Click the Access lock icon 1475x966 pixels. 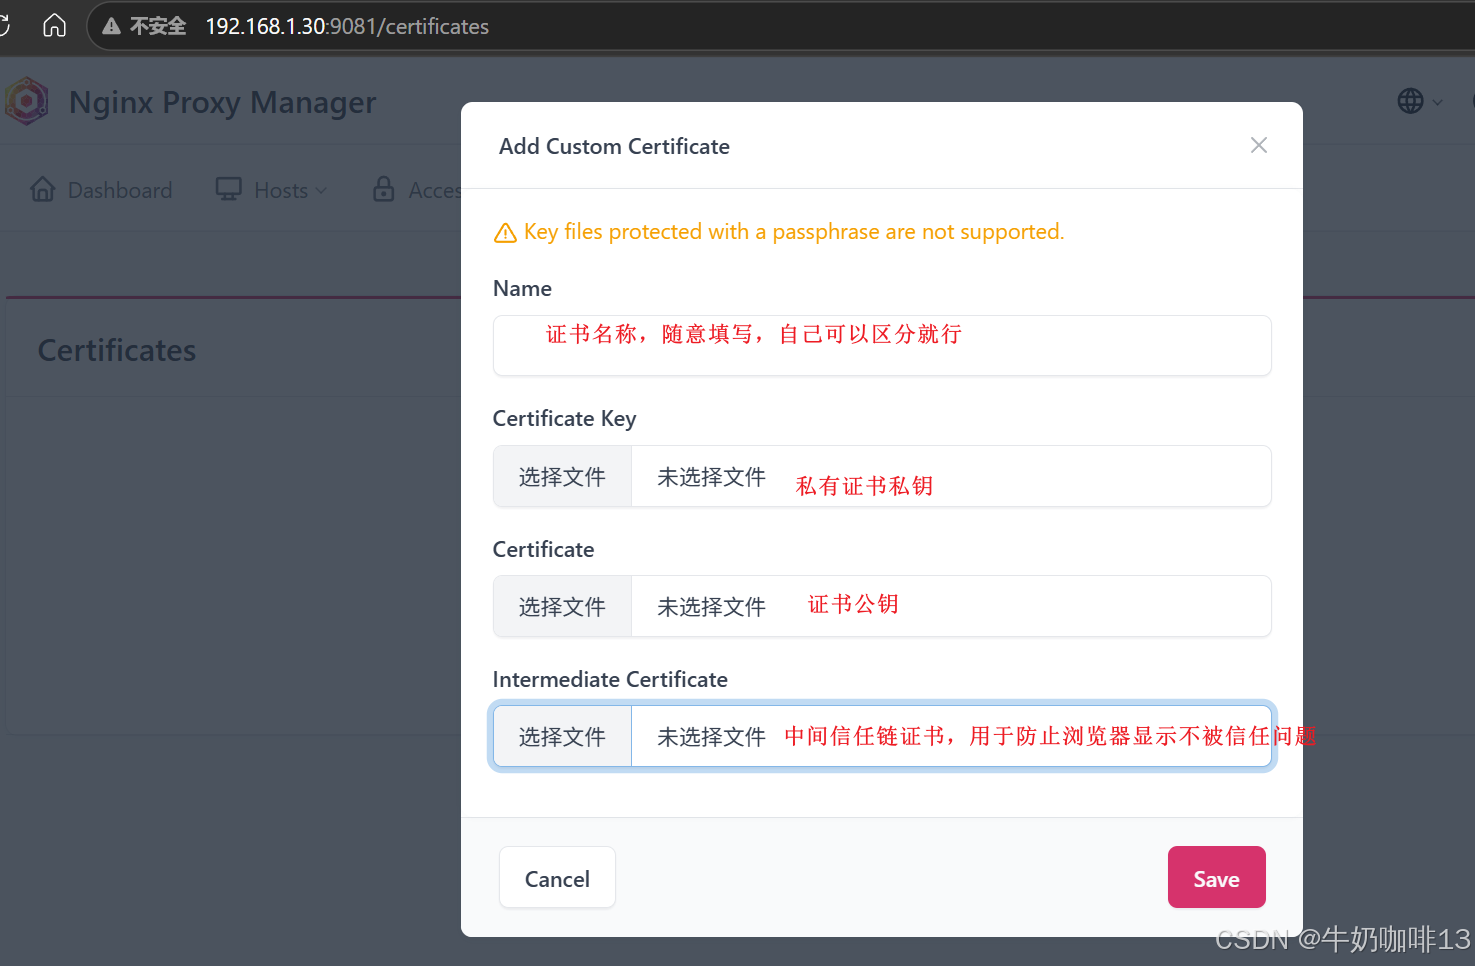tap(383, 189)
